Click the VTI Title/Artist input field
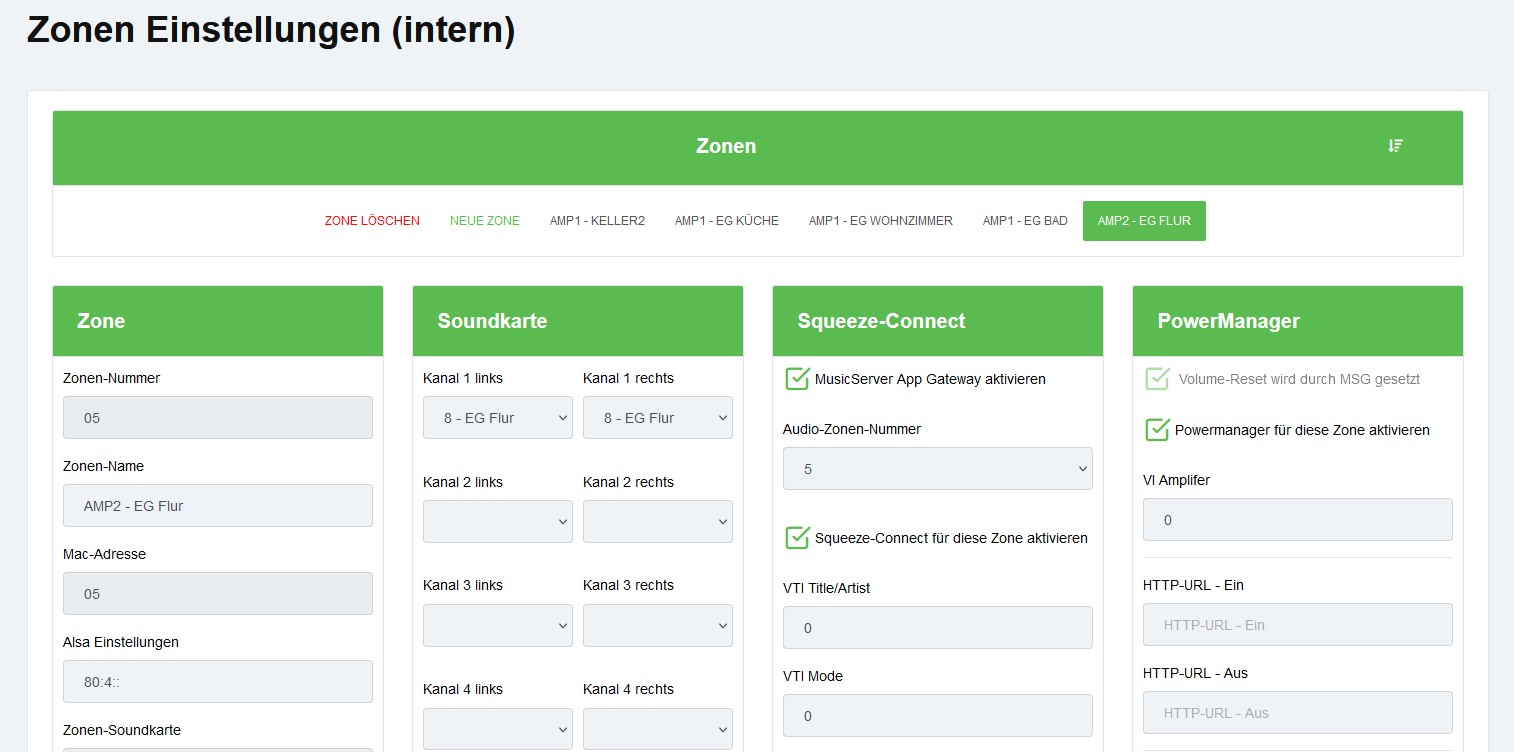Screen dimensions: 1514x752 coord(937,628)
